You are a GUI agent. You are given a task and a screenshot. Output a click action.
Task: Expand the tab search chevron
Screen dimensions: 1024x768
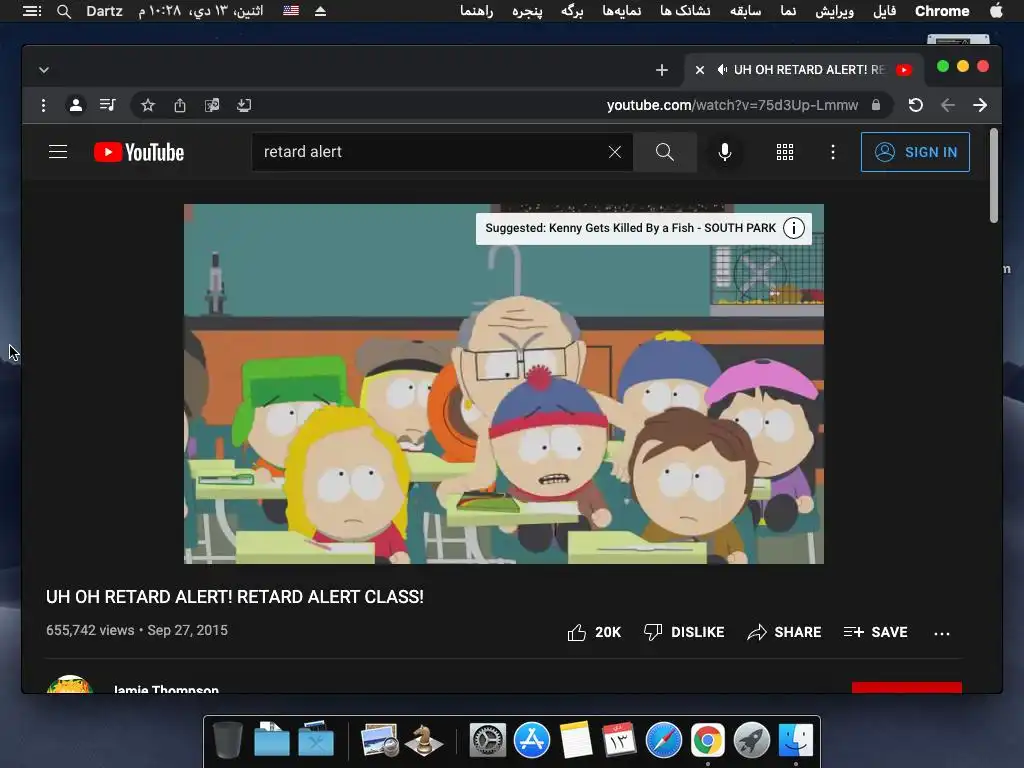tap(44, 70)
